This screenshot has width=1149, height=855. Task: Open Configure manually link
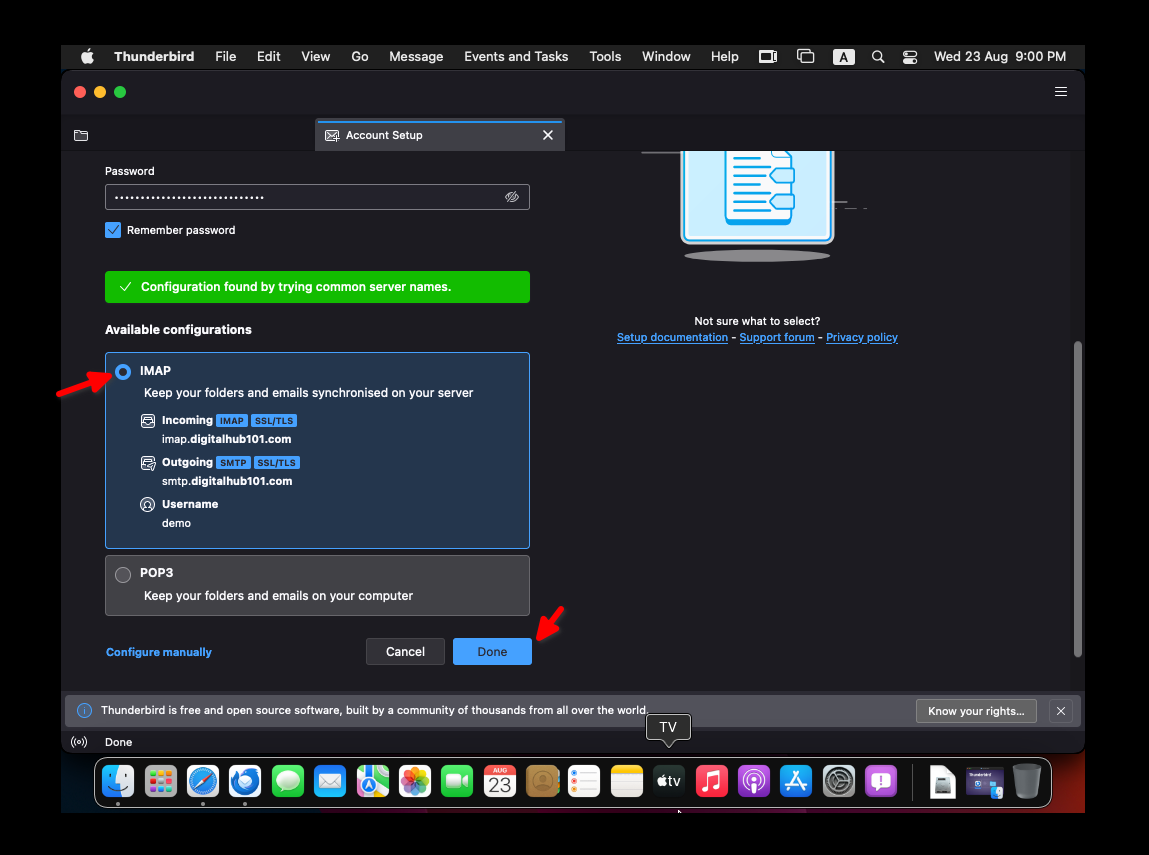[159, 652]
